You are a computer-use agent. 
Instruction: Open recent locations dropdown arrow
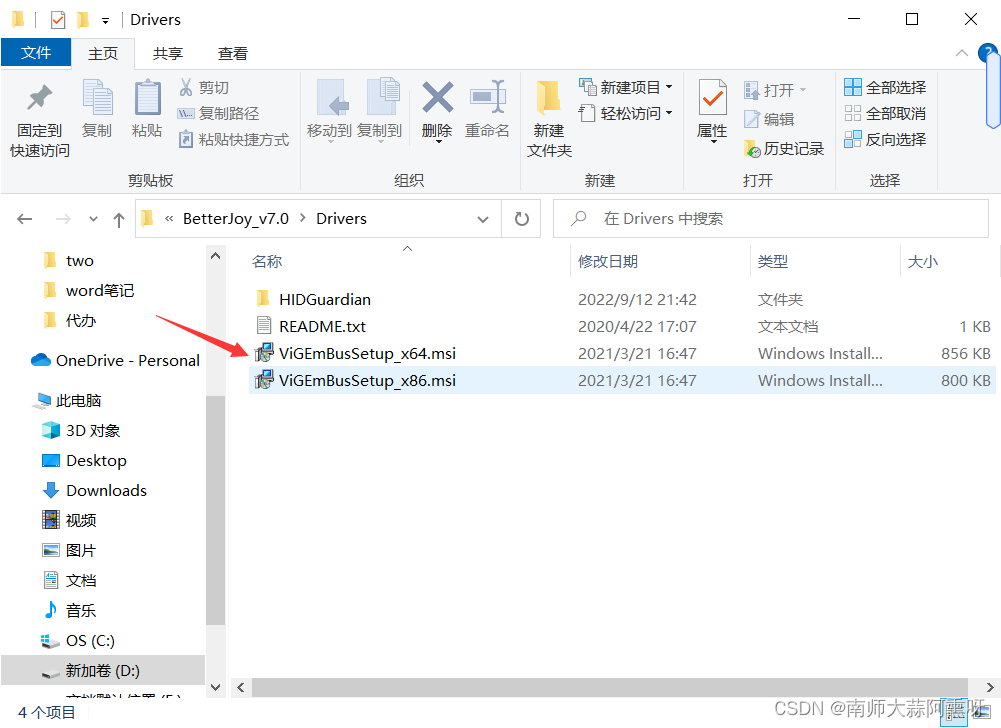coord(93,219)
